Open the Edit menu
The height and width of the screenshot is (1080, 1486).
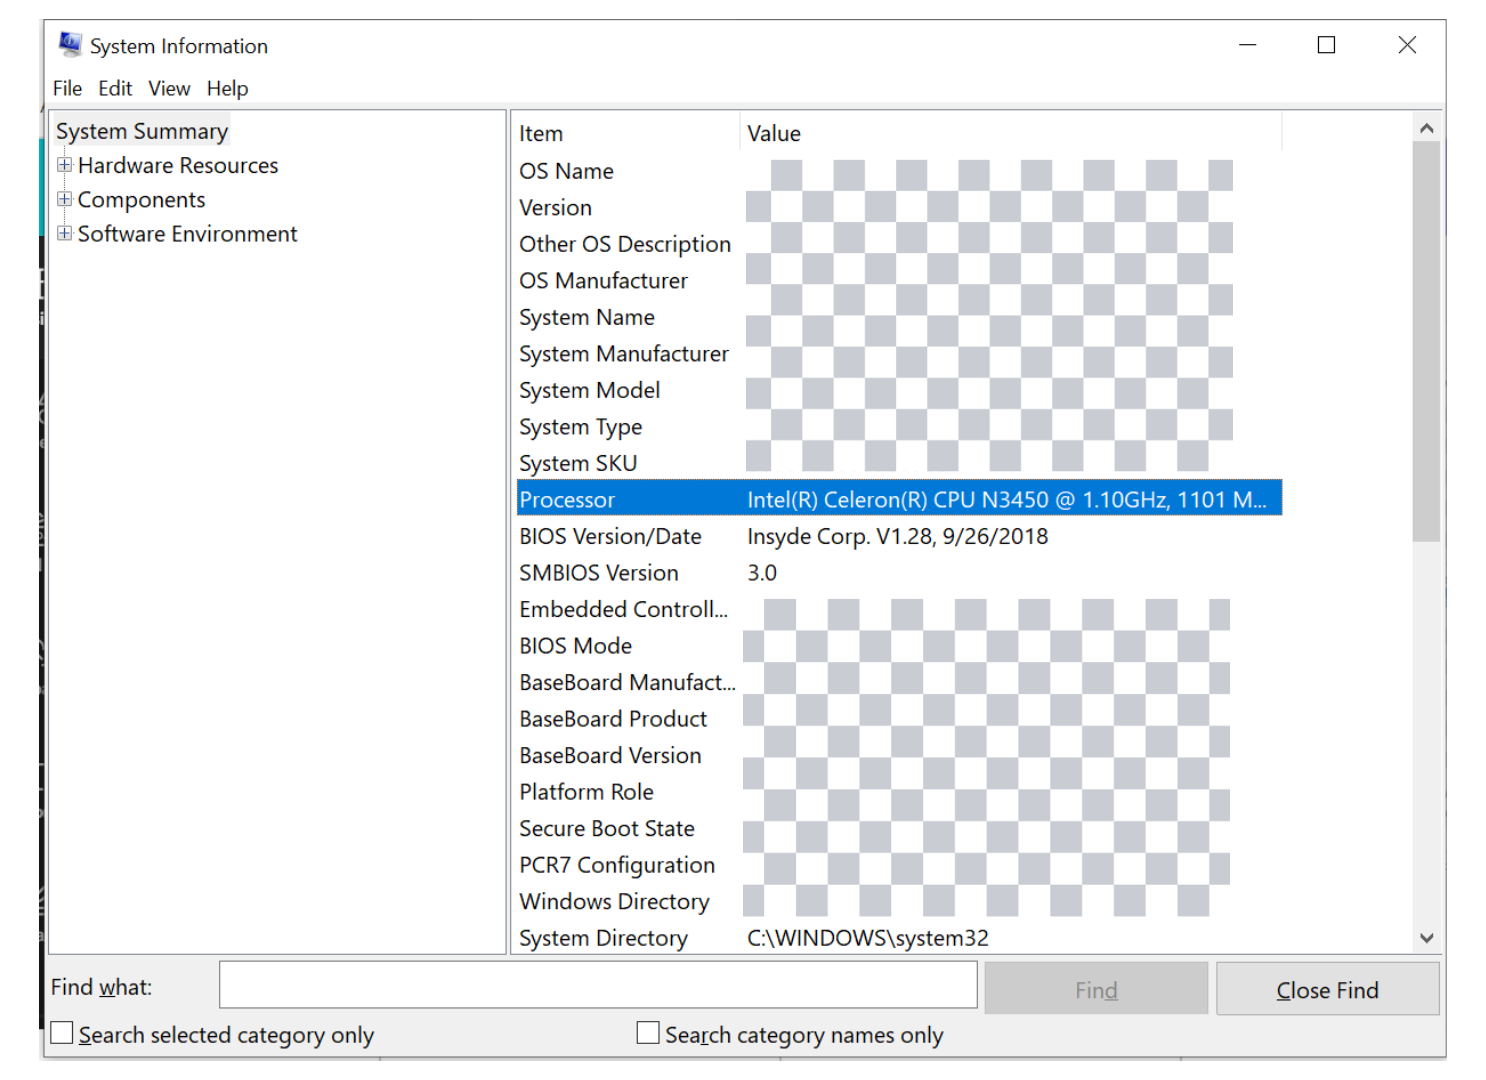click(x=115, y=88)
